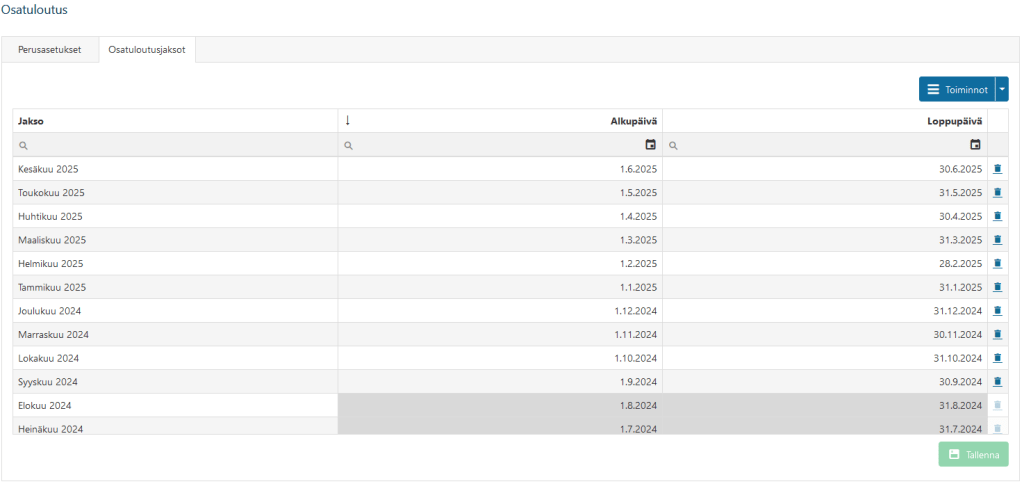The width and height of the screenshot is (1024, 484).
Task: Click trash icon for Toukokuu 2025
Action: tap(997, 193)
